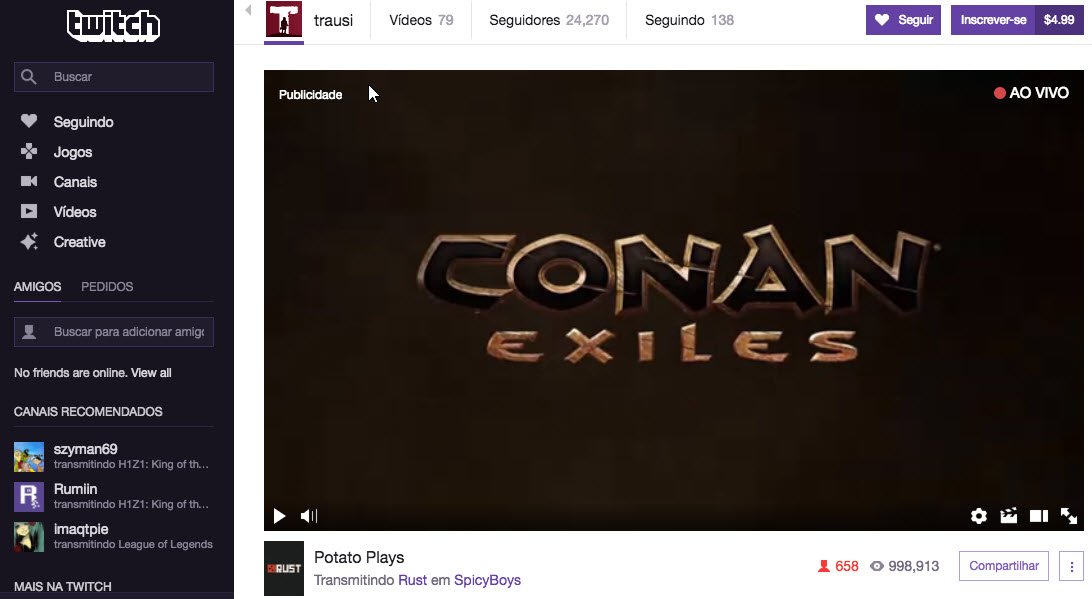Open the more options menu
Image resolution: width=1092 pixels, height=599 pixels.
[1072, 566]
